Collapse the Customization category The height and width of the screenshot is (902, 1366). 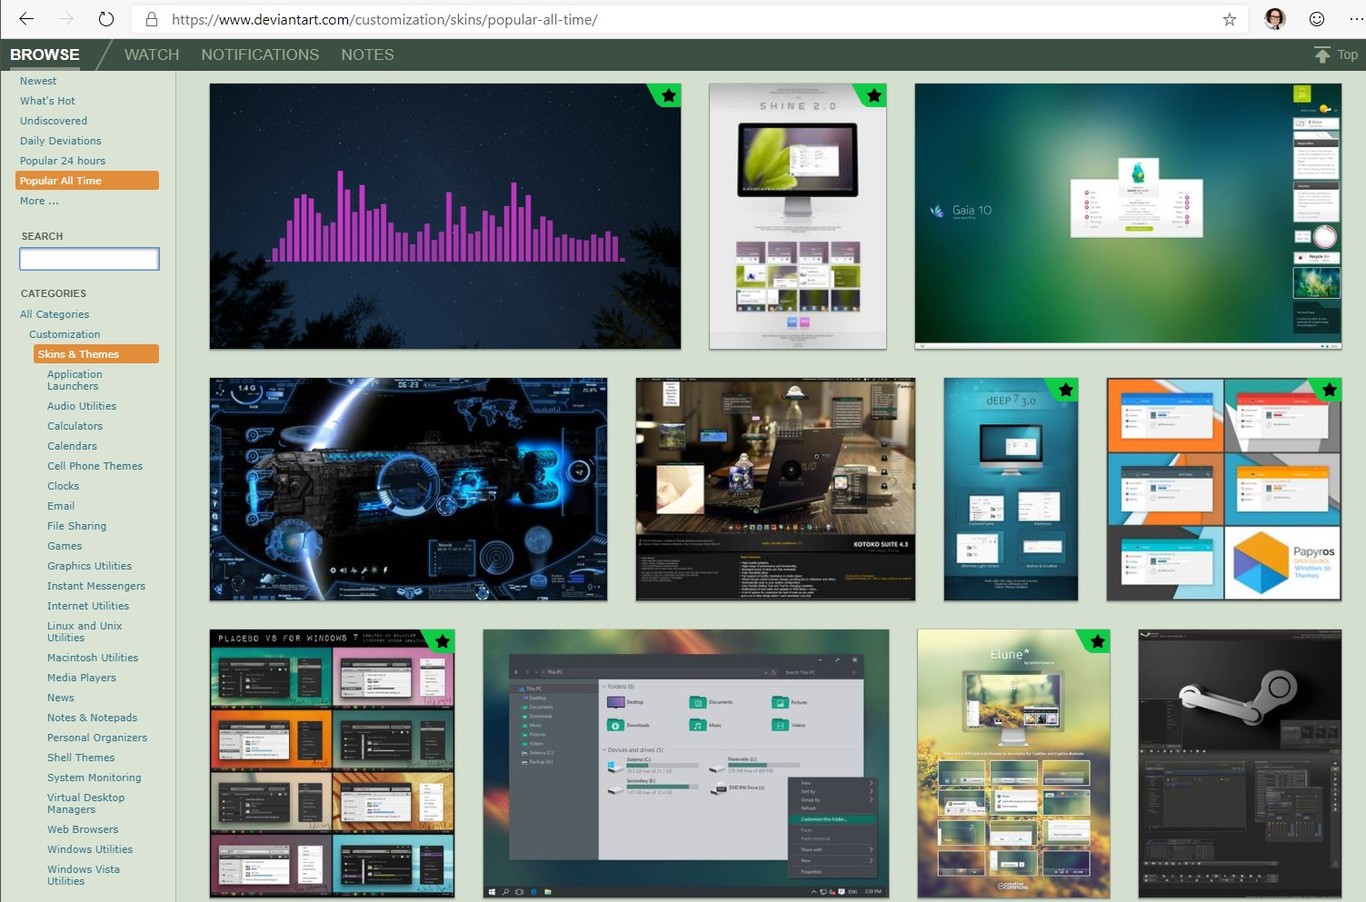[x=64, y=334]
